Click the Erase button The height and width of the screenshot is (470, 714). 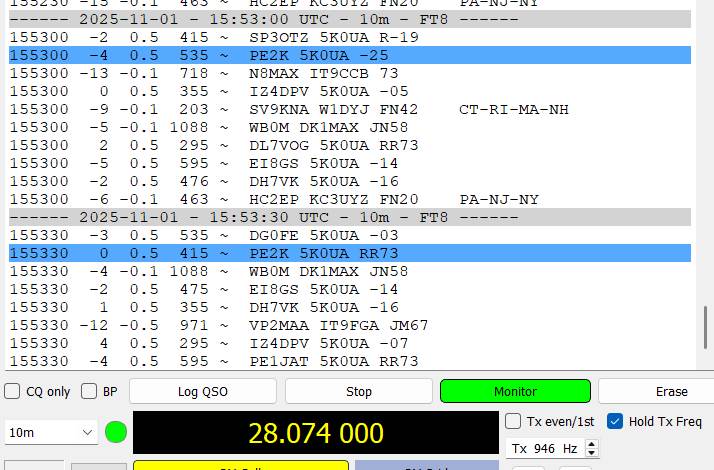point(670,392)
